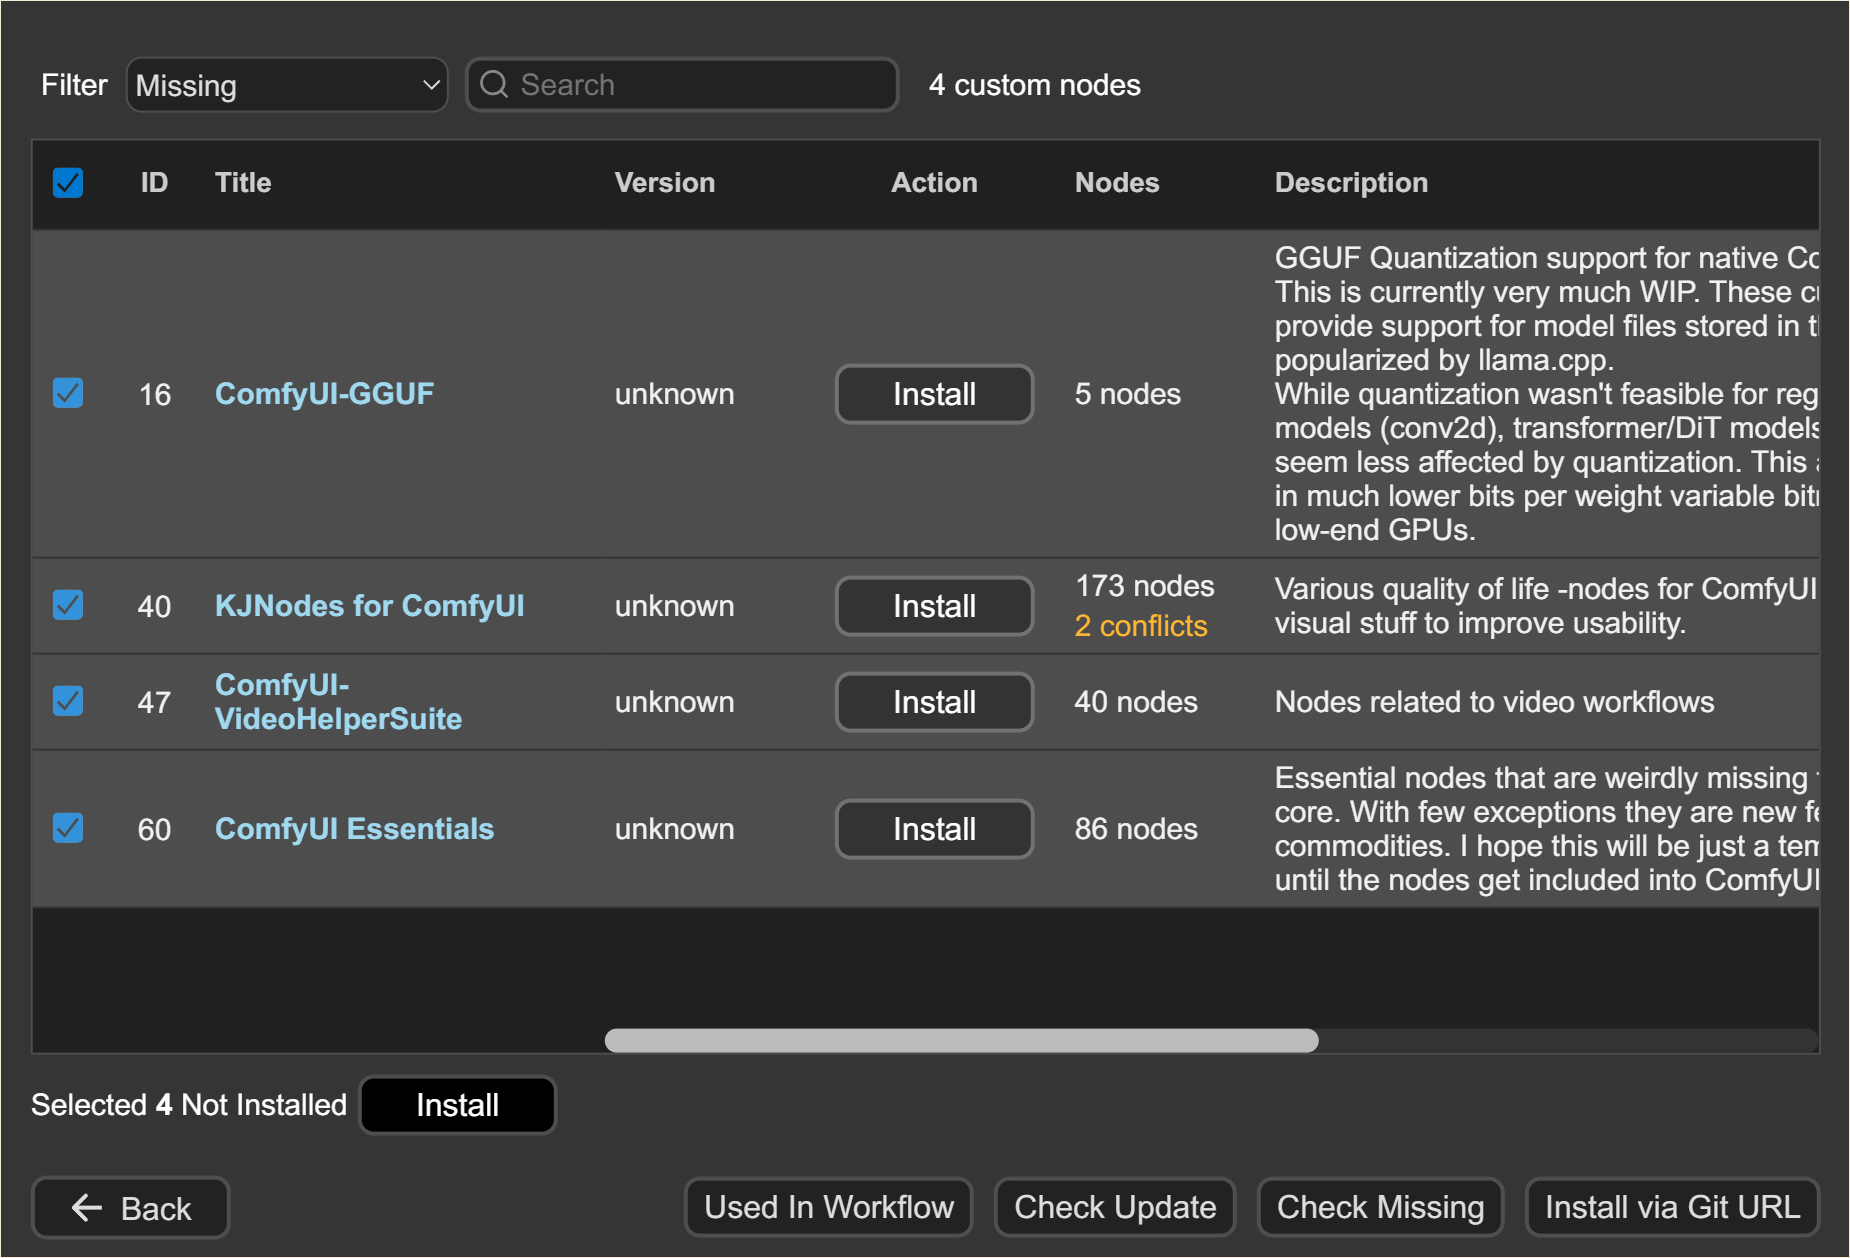Uncheck the ComfyUI-GGUF row checkbox

tap(68, 393)
